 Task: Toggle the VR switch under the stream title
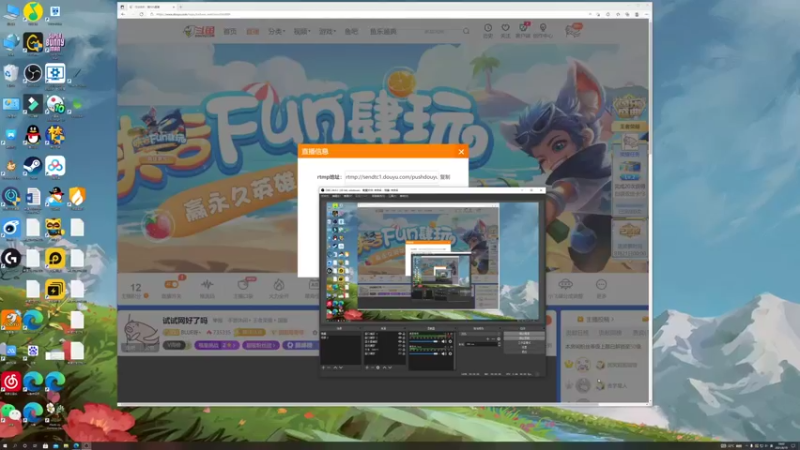177,345
